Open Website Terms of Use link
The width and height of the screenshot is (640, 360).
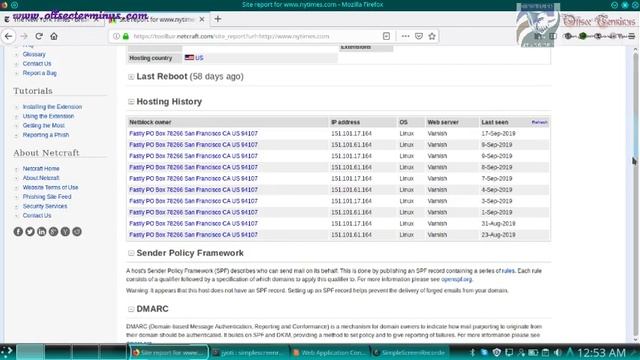[50, 187]
